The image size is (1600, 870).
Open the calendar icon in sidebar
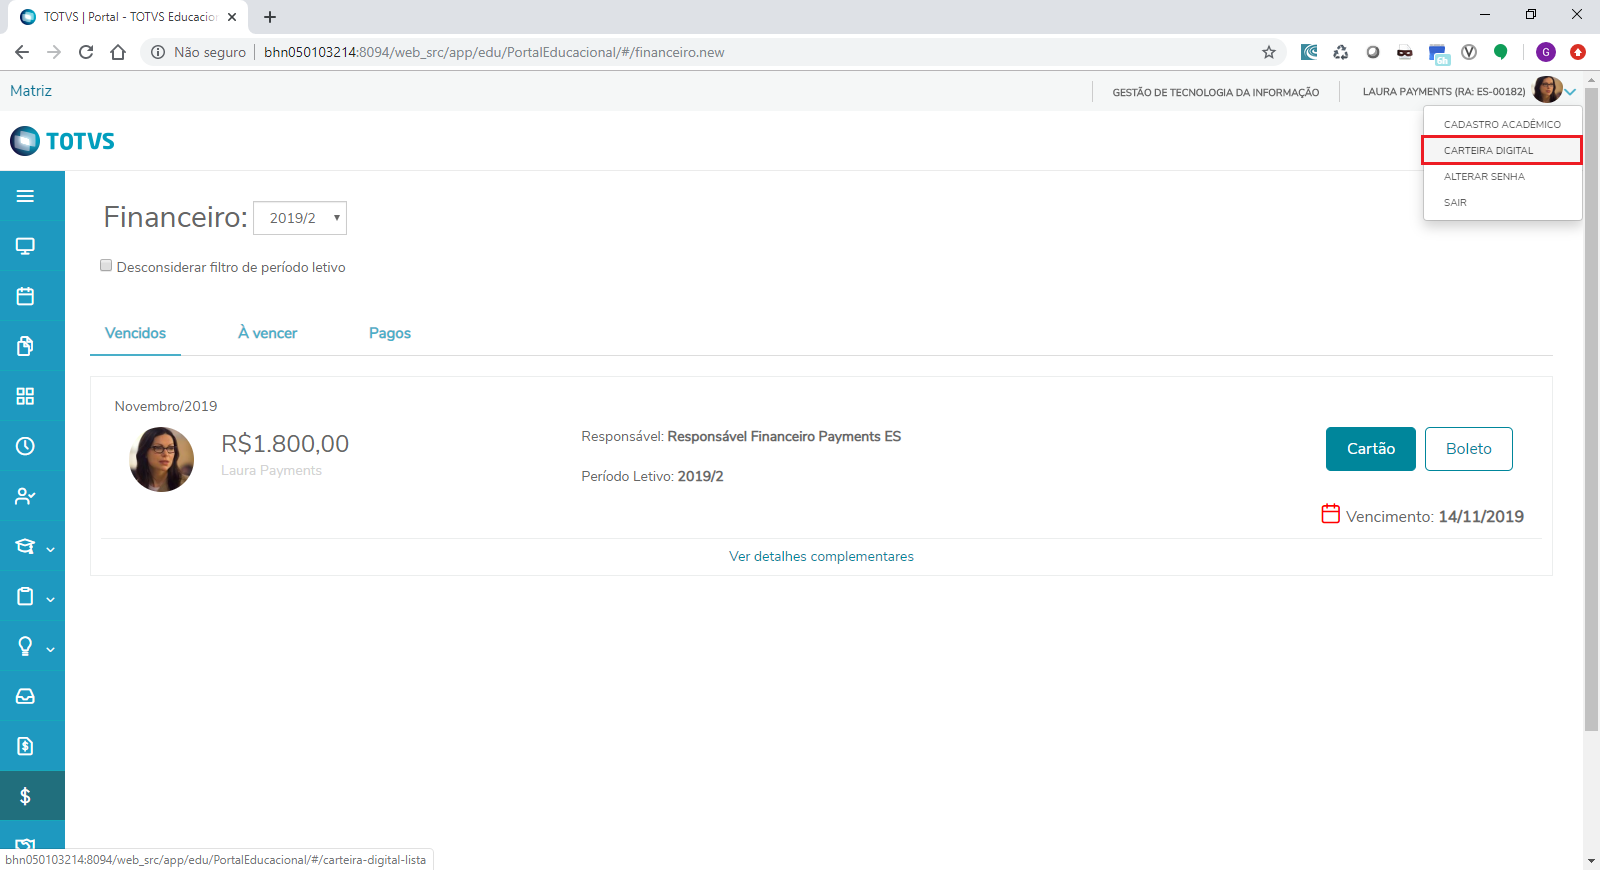click(x=25, y=296)
